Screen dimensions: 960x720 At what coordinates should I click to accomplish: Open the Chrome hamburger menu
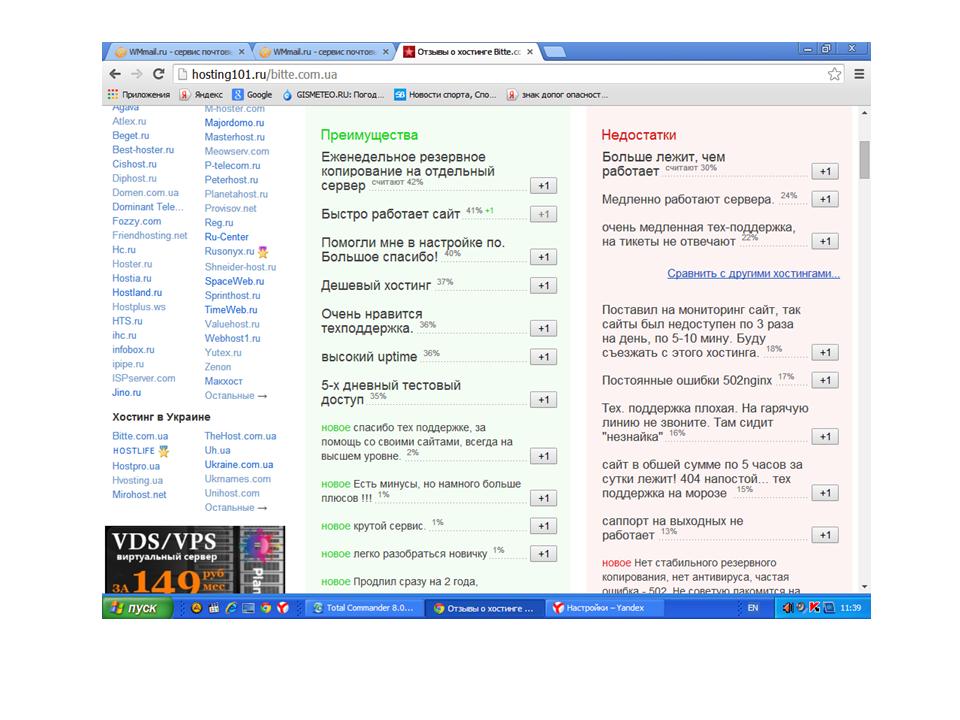pos(859,74)
